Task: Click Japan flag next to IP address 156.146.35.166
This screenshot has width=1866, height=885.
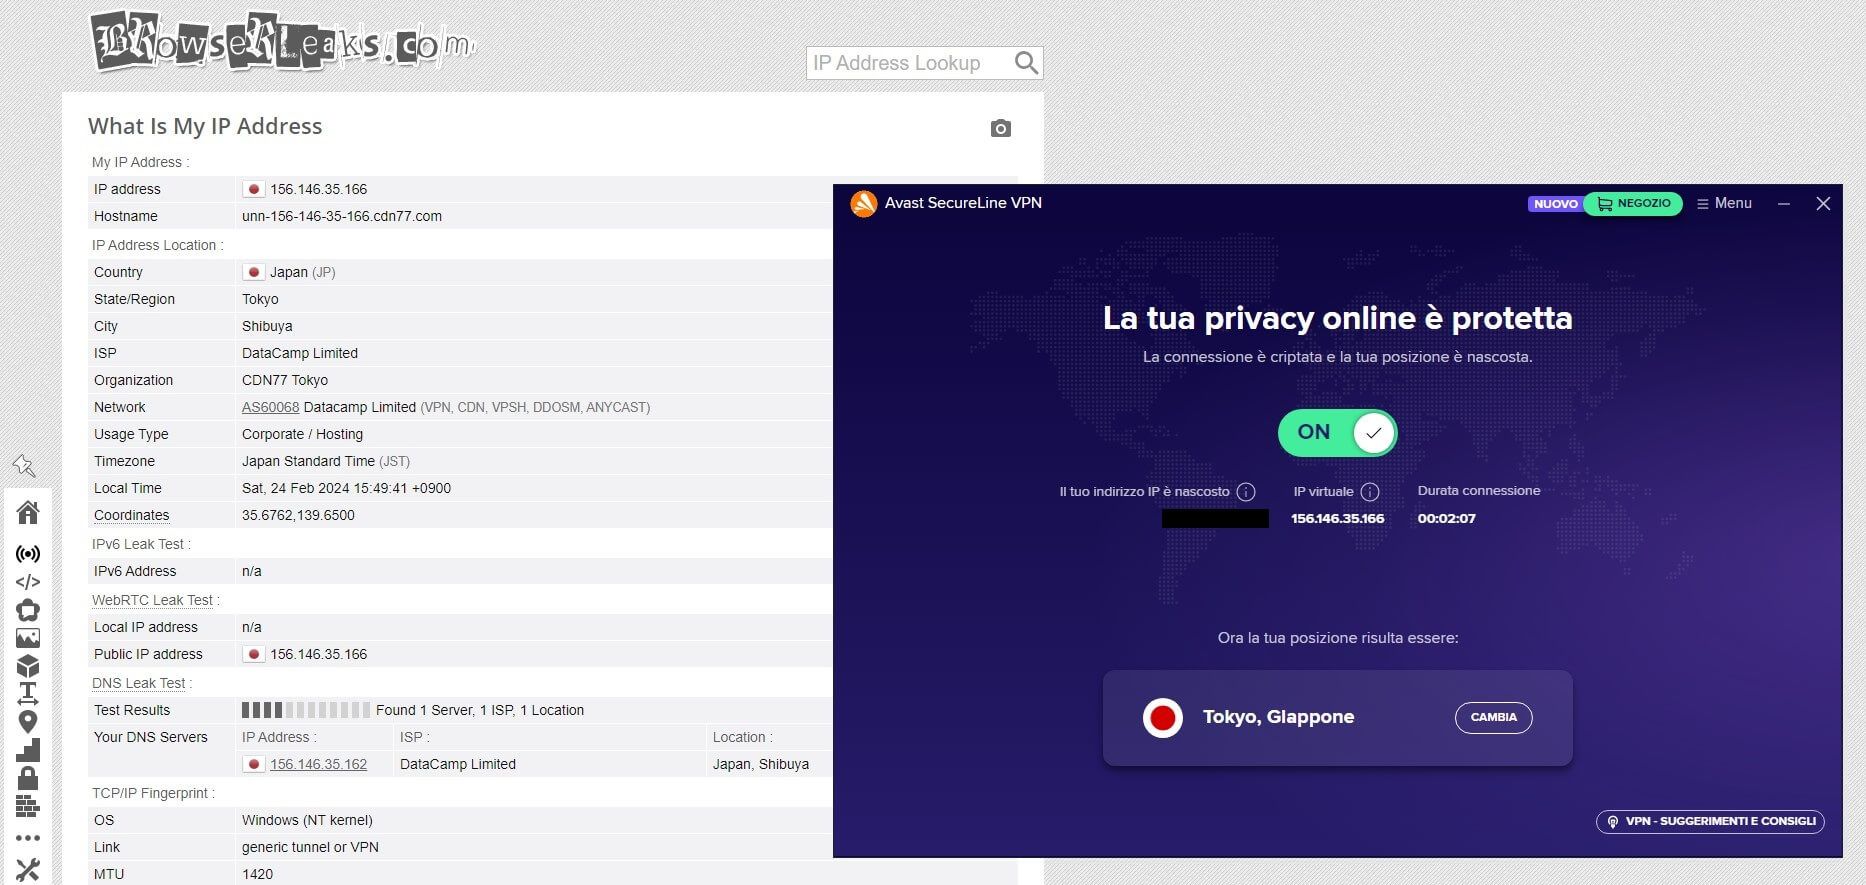Action: click(254, 189)
